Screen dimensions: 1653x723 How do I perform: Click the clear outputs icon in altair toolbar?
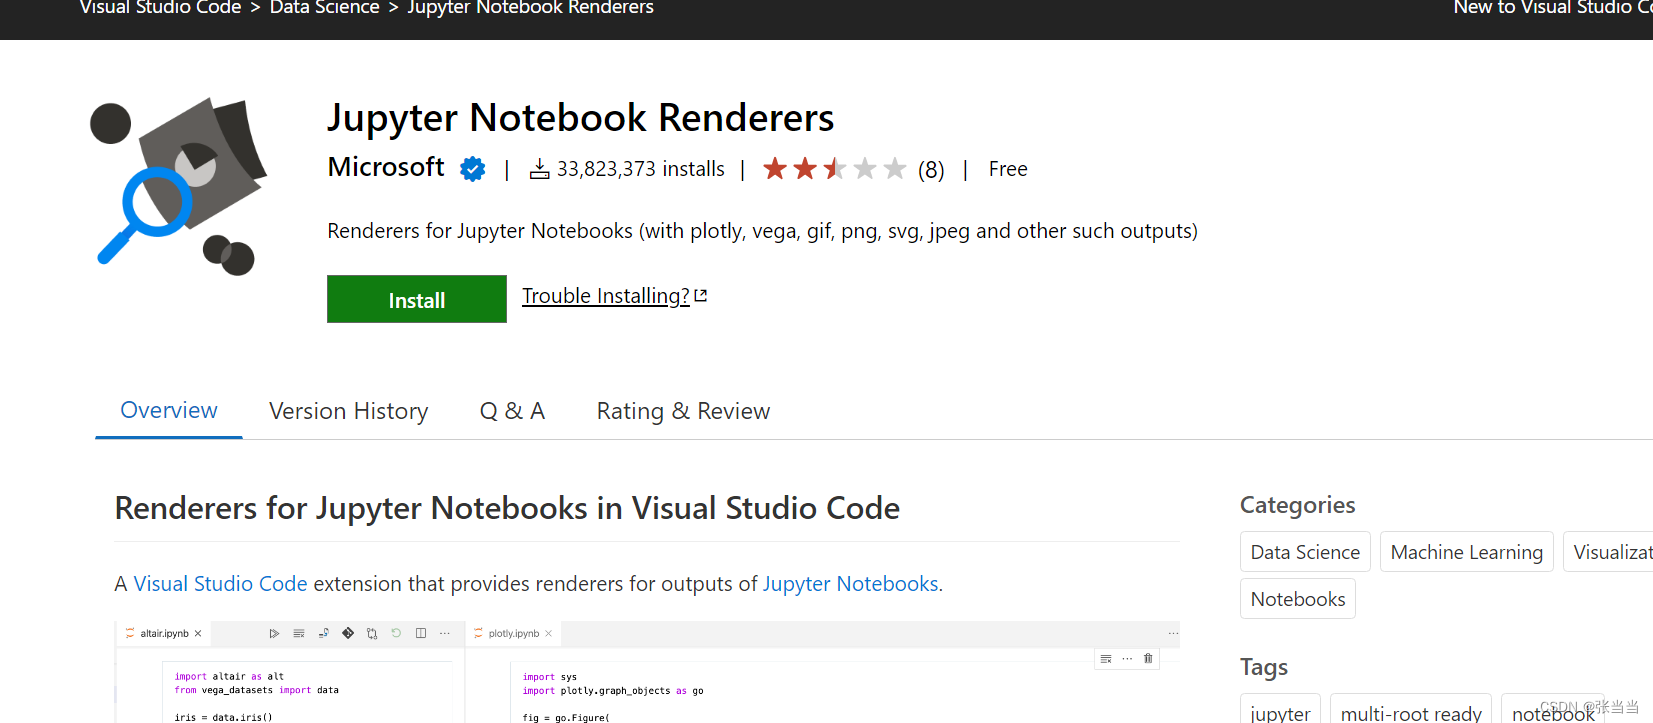(x=298, y=633)
